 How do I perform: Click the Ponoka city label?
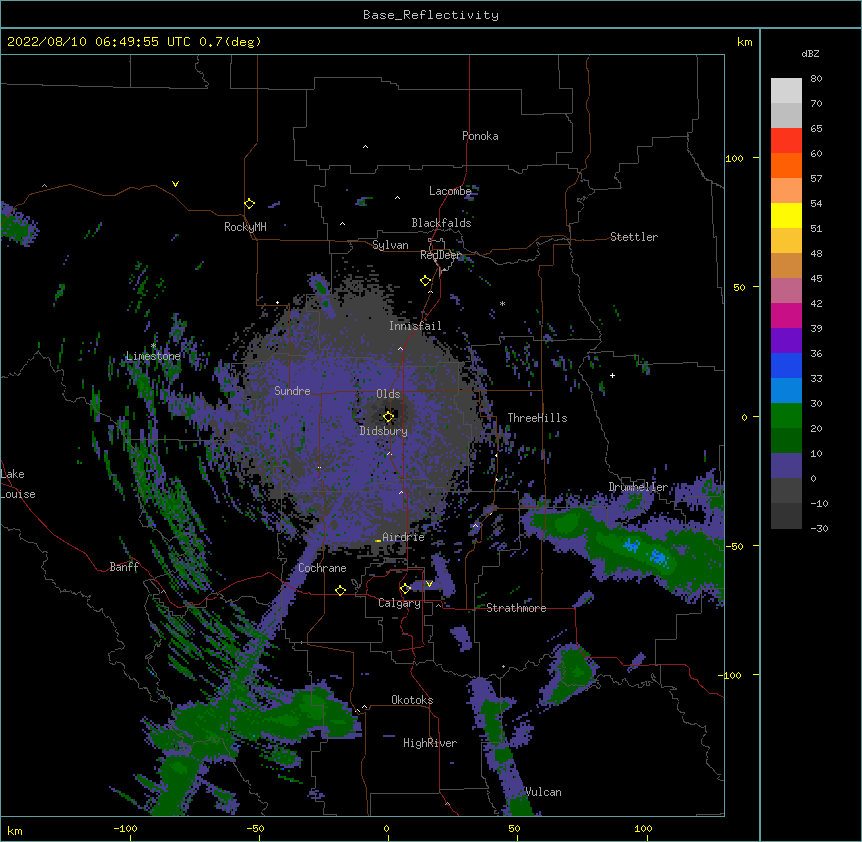click(x=480, y=136)
